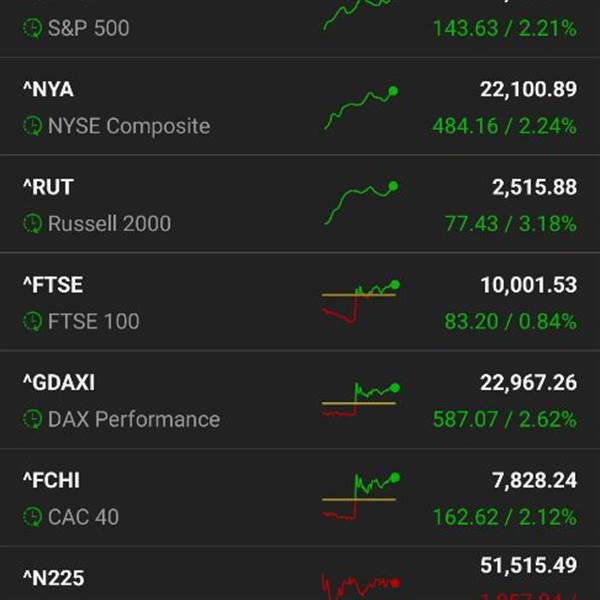The image size is (600, 600).
Task: Select the ^RUT ticker symbol
Action: [48, 187]
